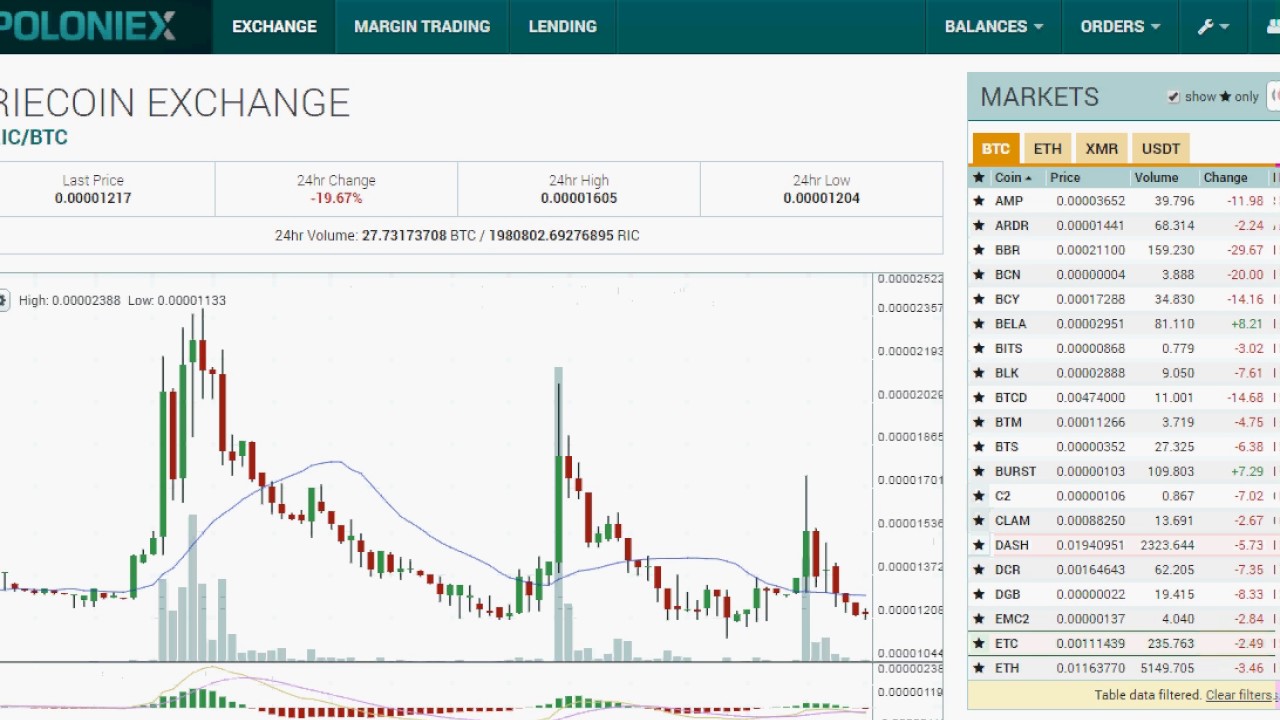The image size is (1280, 720).
Task: Switch to XMR markets tab
Action: click(x=1101, y=148)
